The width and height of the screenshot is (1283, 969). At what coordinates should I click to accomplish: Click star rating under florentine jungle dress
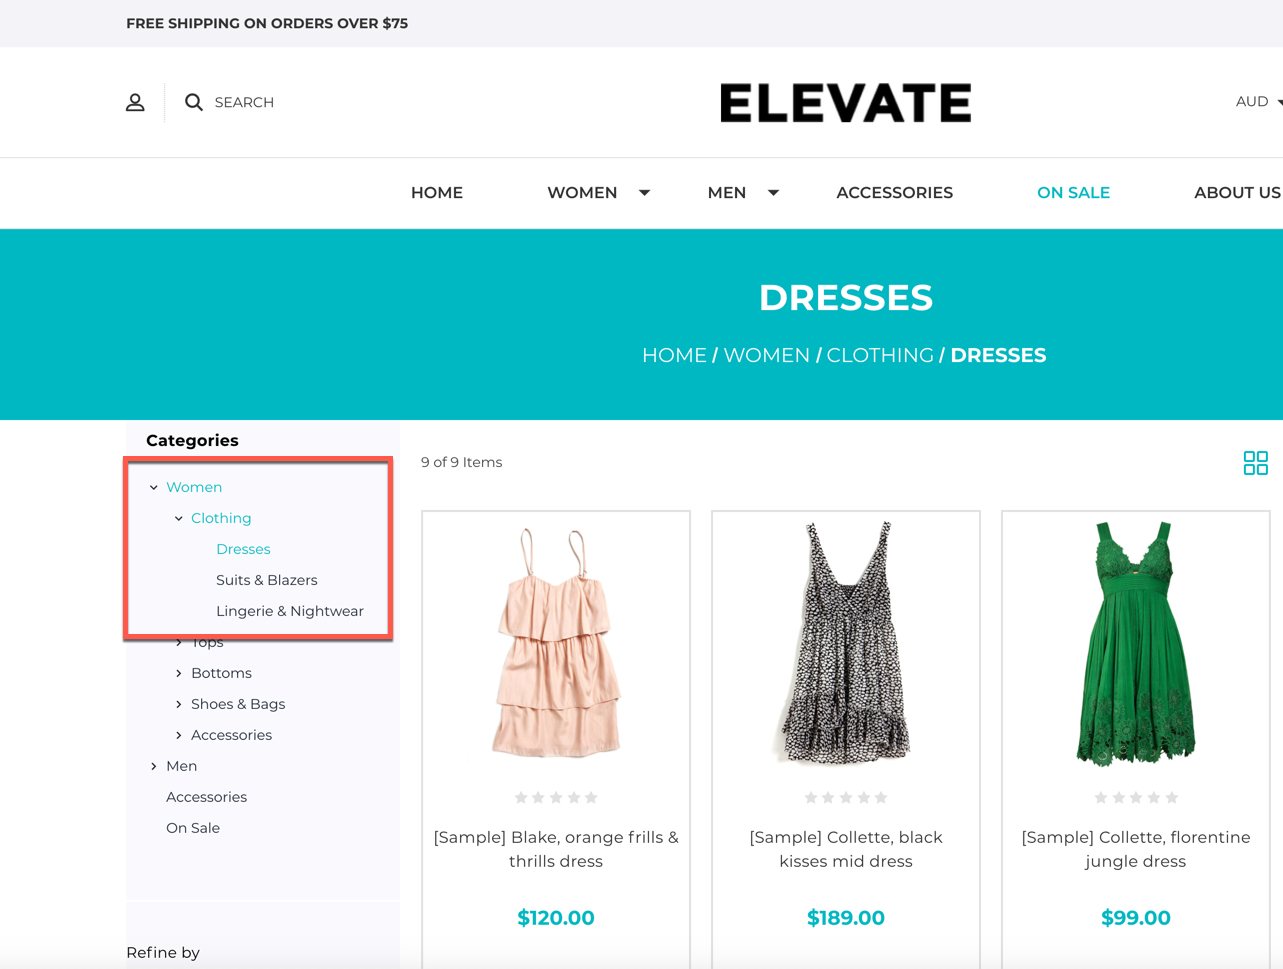click(x=1135, y=798)
